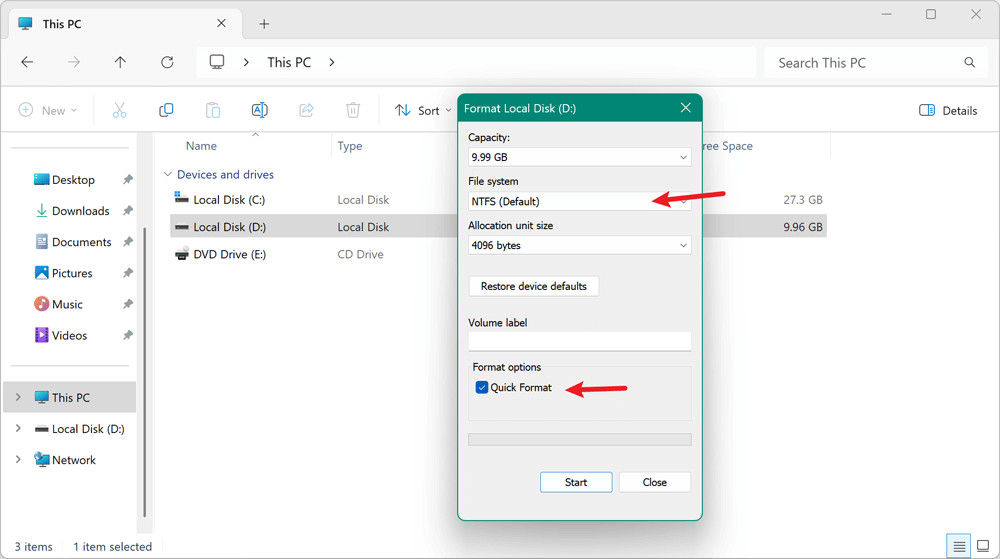Click chevron after This PC in address bar
Image resolution: width=1000 pixels, height=559 pixels.
pos(332,62)
